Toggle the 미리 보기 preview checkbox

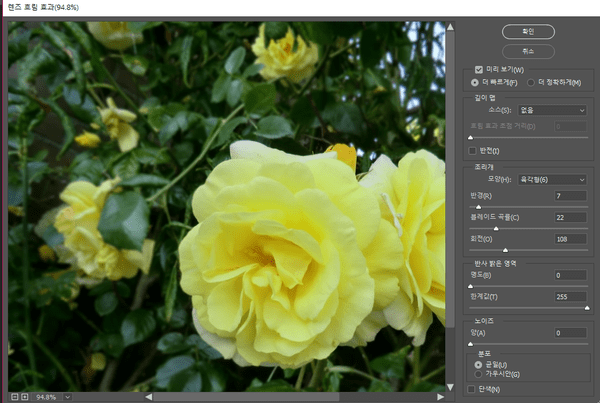(x=478, y=69)
